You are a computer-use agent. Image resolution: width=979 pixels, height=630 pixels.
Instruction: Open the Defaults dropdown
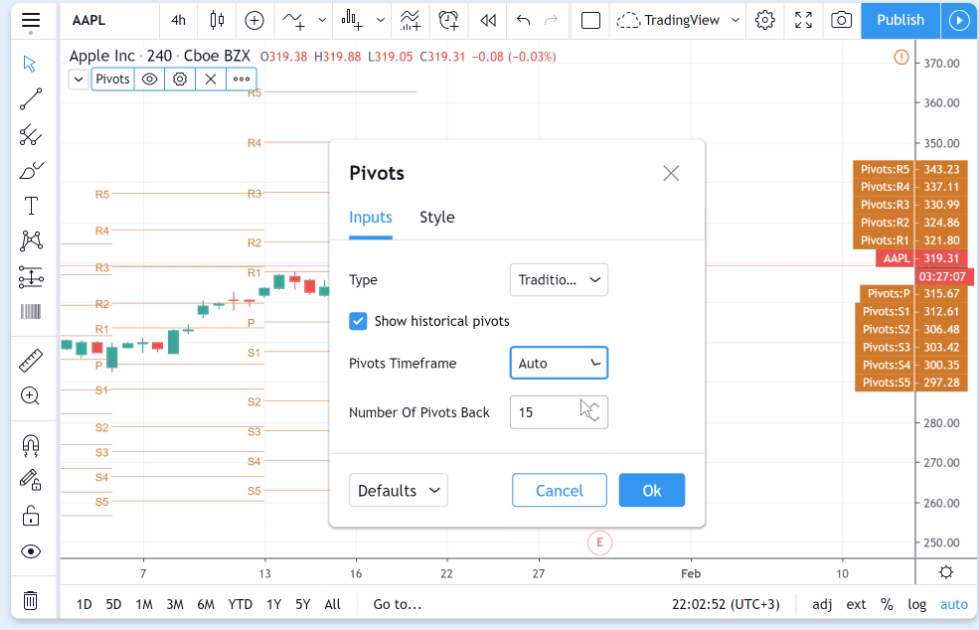click(x=398, y=490)
